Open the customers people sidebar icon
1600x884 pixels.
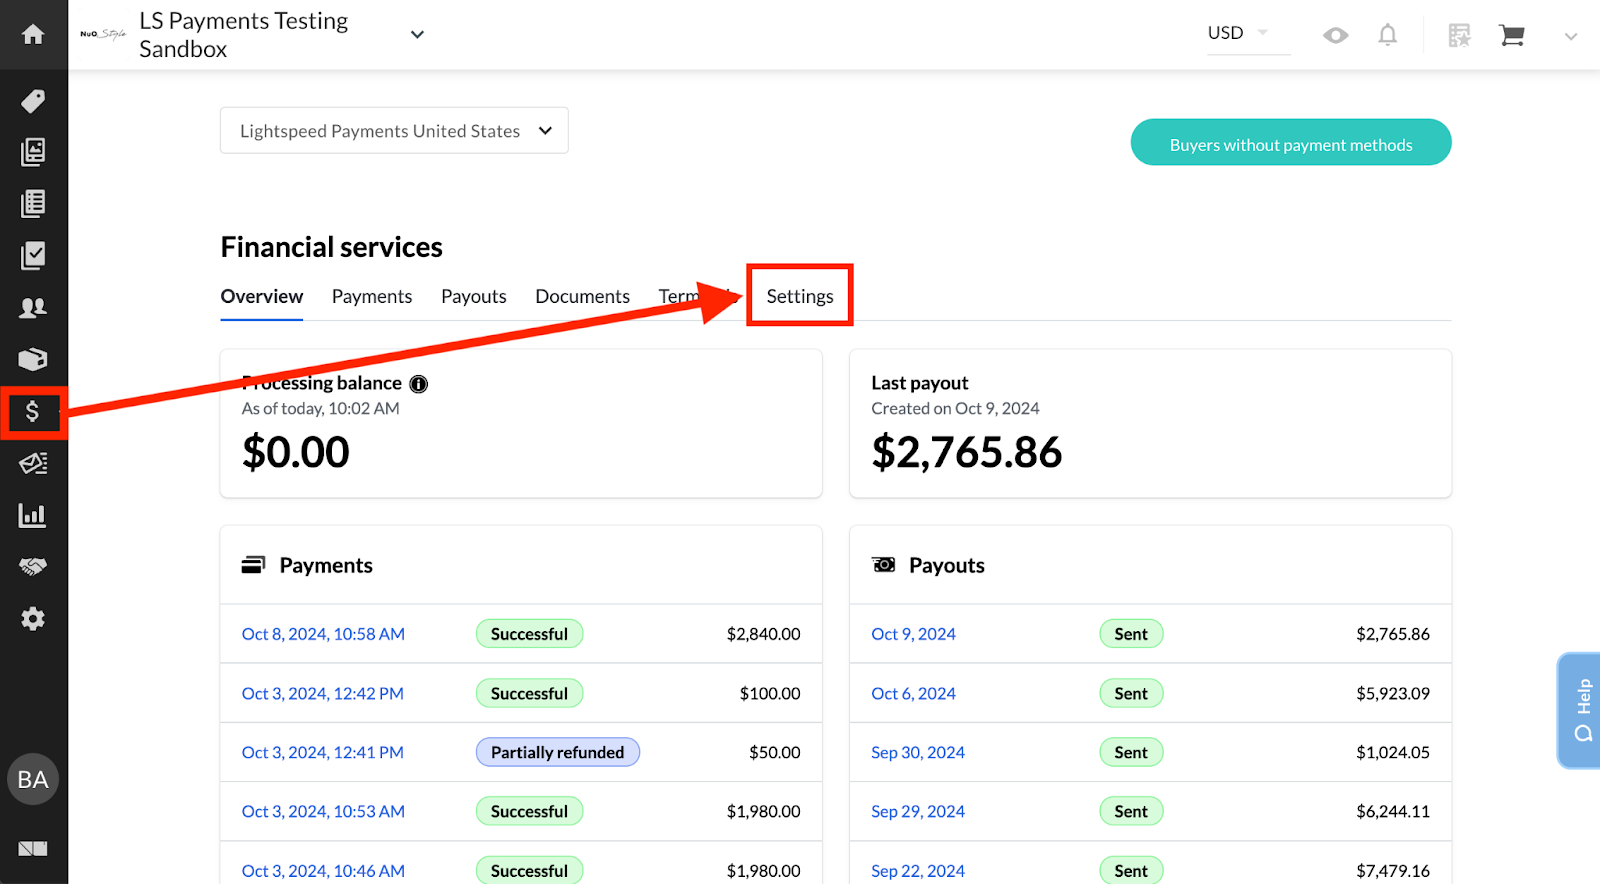(33, 308)
